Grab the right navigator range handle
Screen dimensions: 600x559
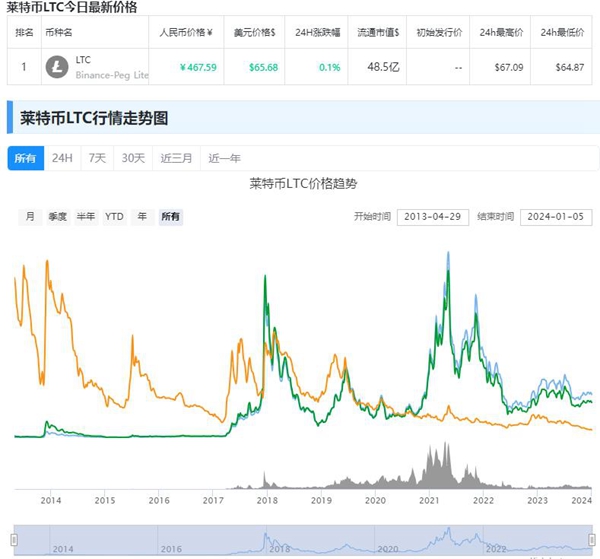pyautogui.click(x=593, y=537)
